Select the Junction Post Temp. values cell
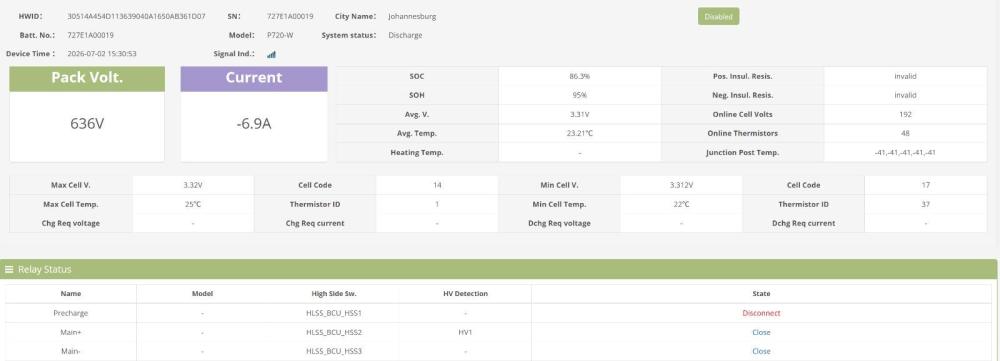Screen dimensions: 1000x361 905,152
